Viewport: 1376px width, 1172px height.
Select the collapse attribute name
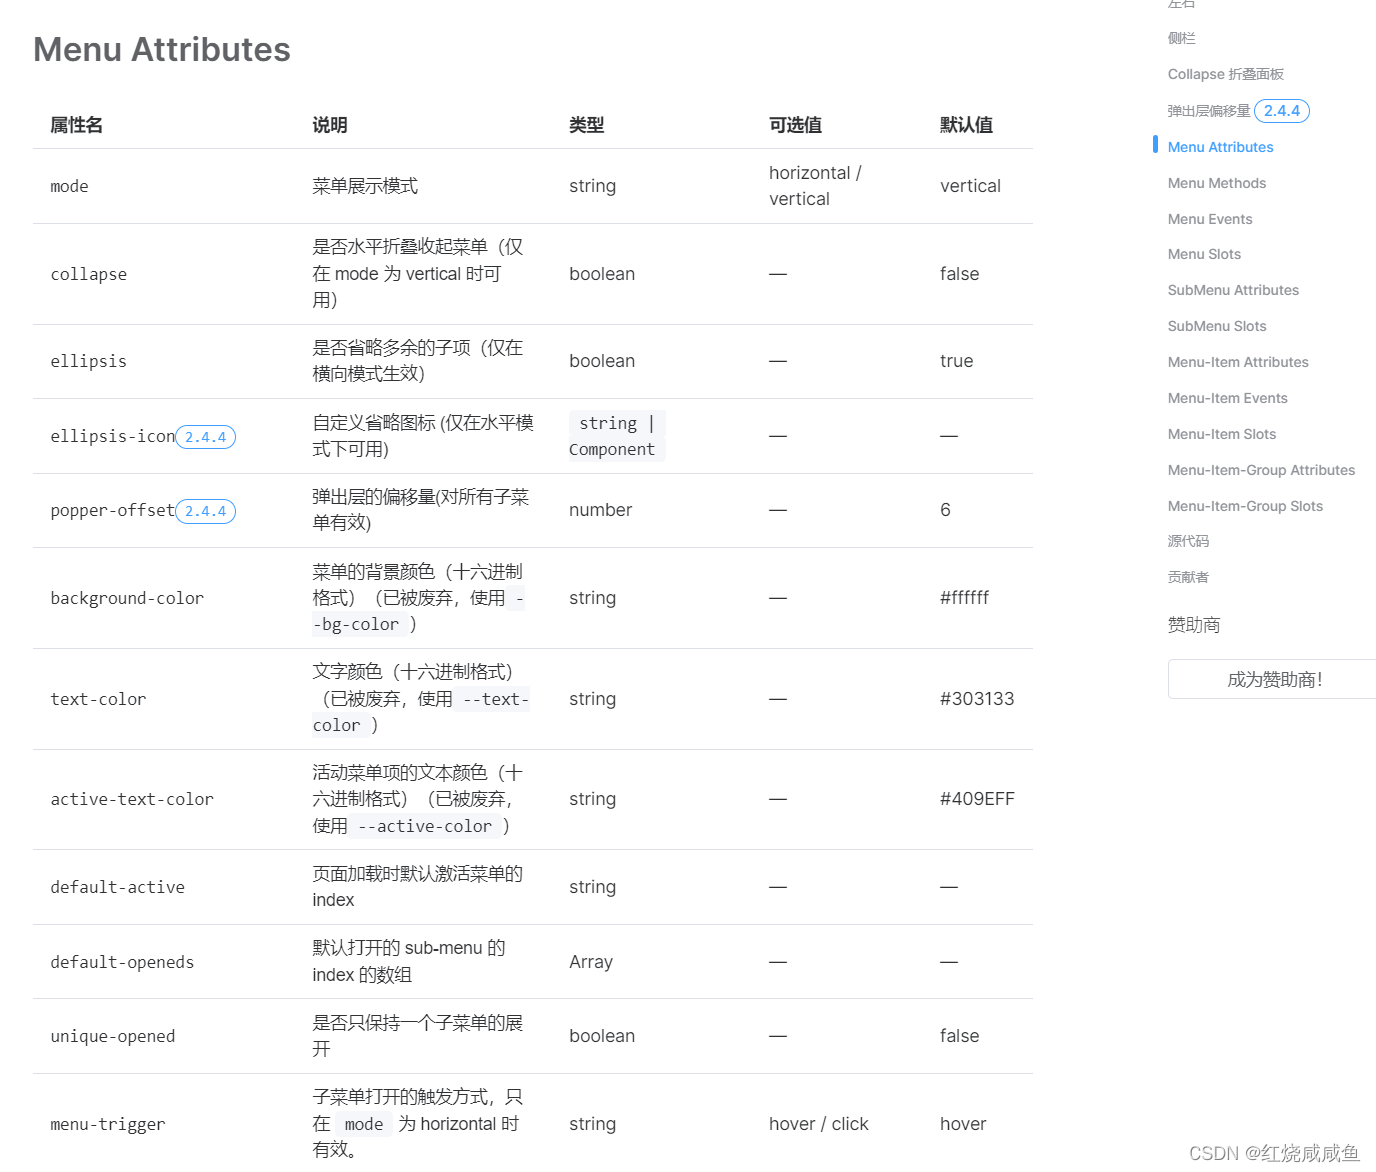[89, 274]
